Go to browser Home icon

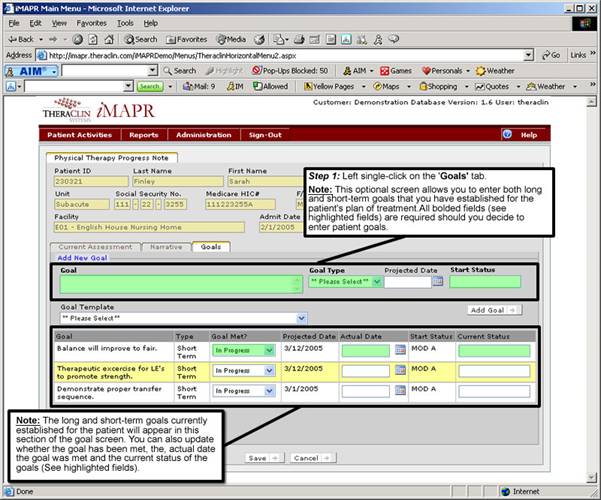click(109, 39)
